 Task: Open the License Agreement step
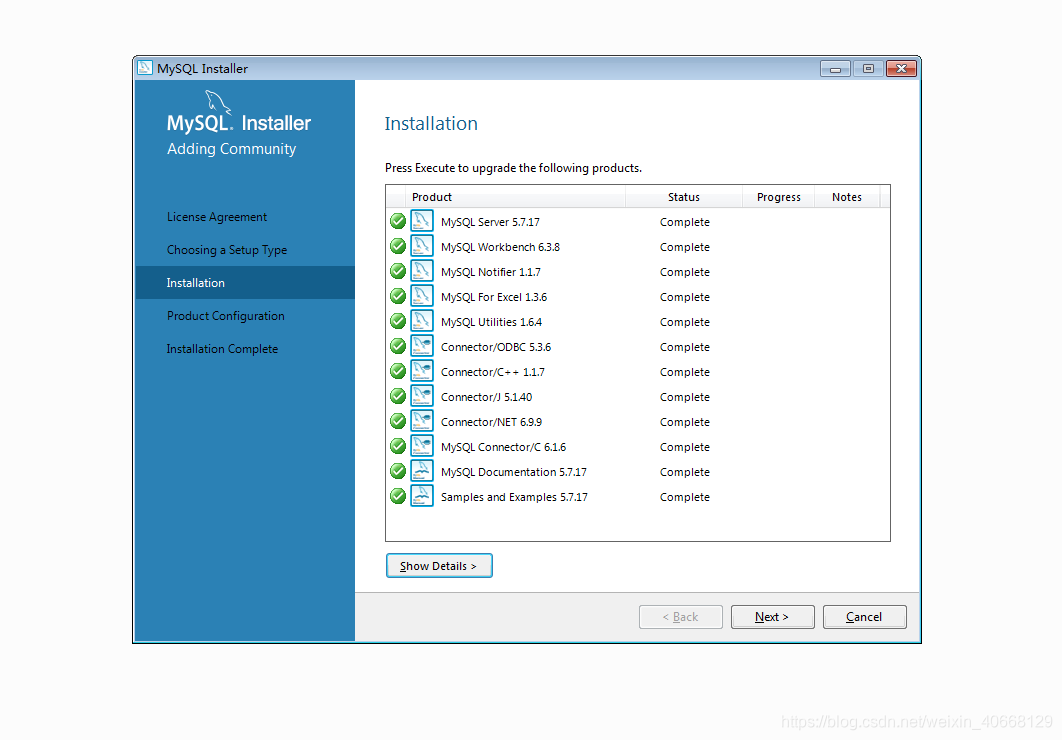click(x=217, y=217)
